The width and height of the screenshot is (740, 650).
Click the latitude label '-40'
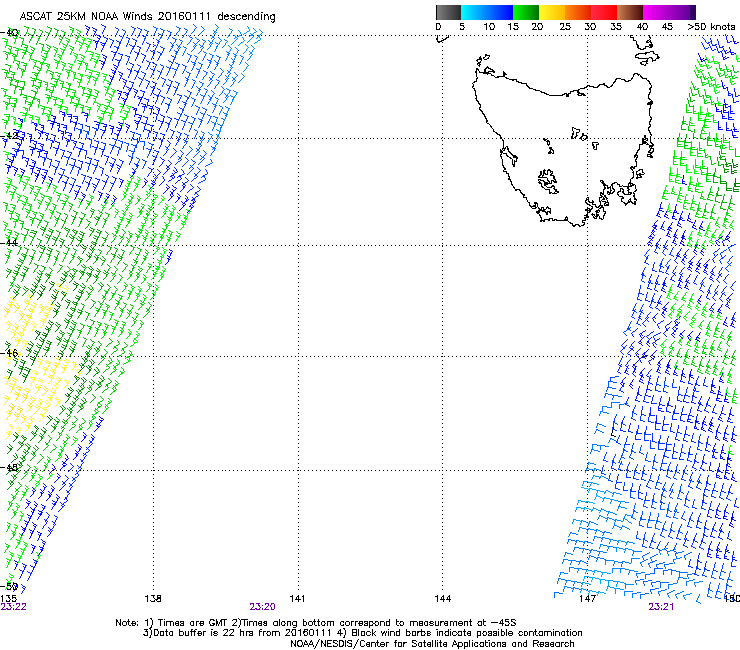9,33
